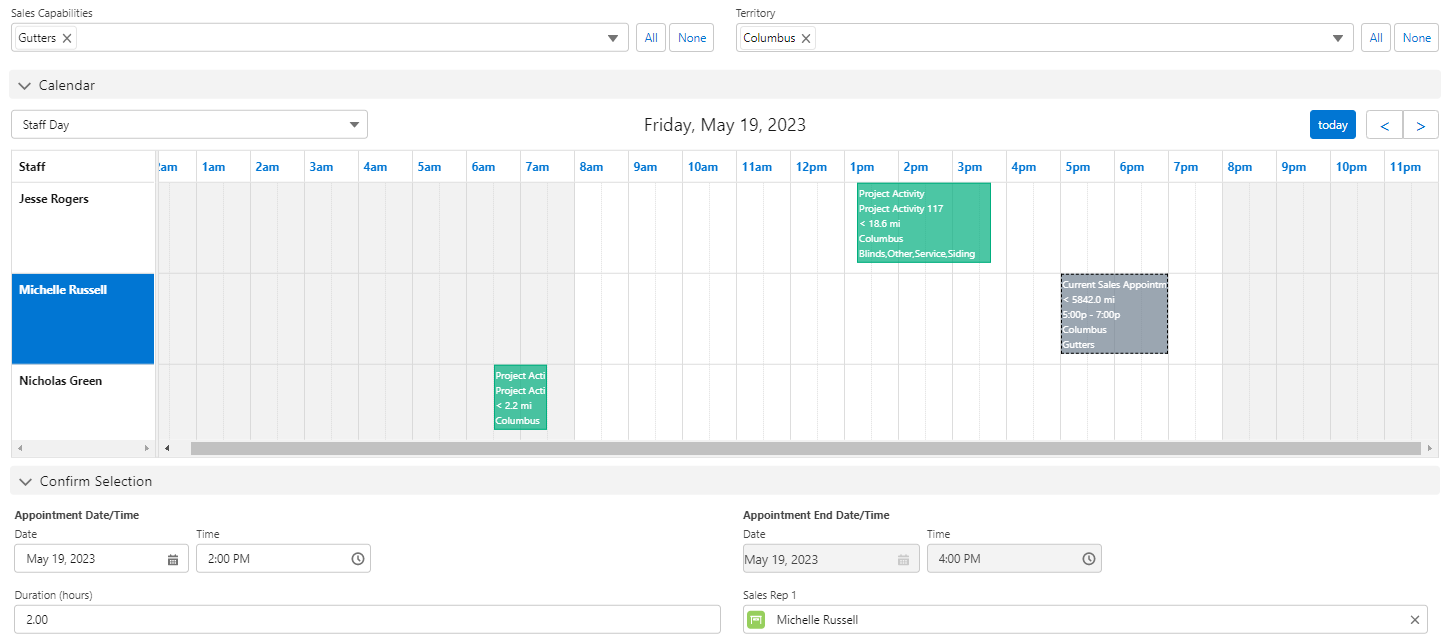Navigate to the next day
The image size is (1453, 638).
(x=1420, y=124)
